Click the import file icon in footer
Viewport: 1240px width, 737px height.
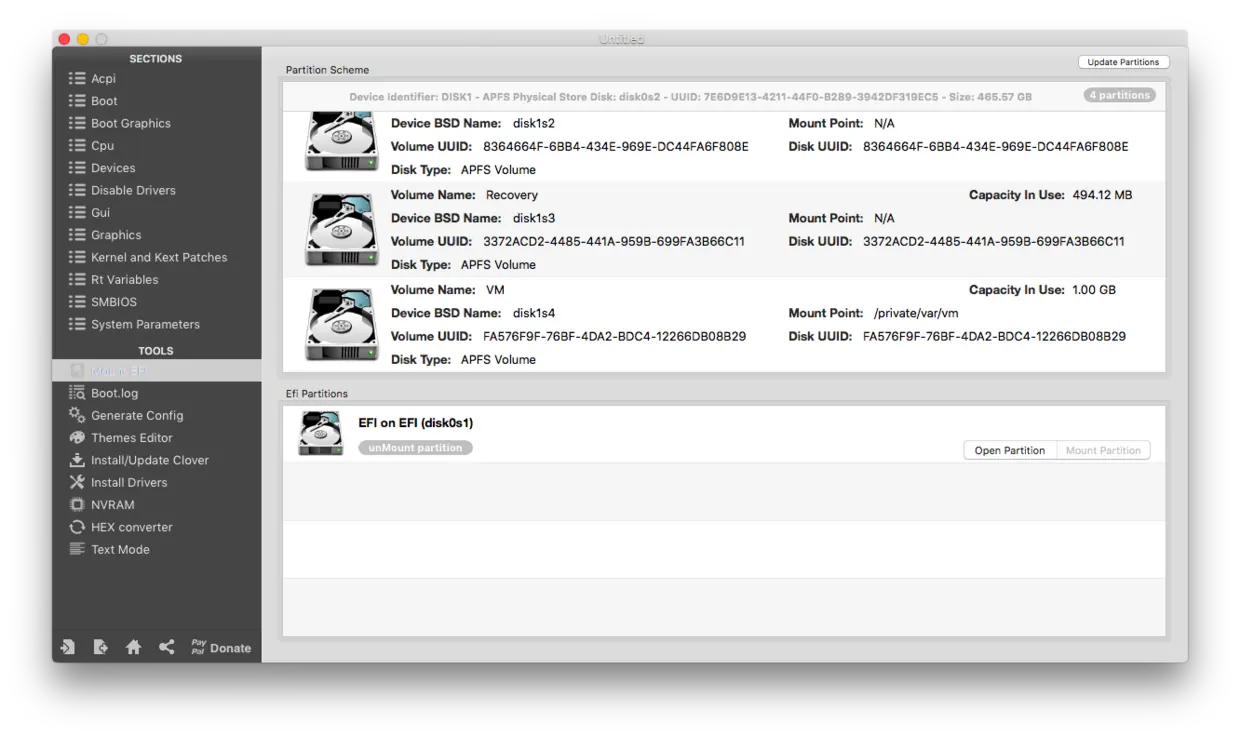tap(67, 647)
